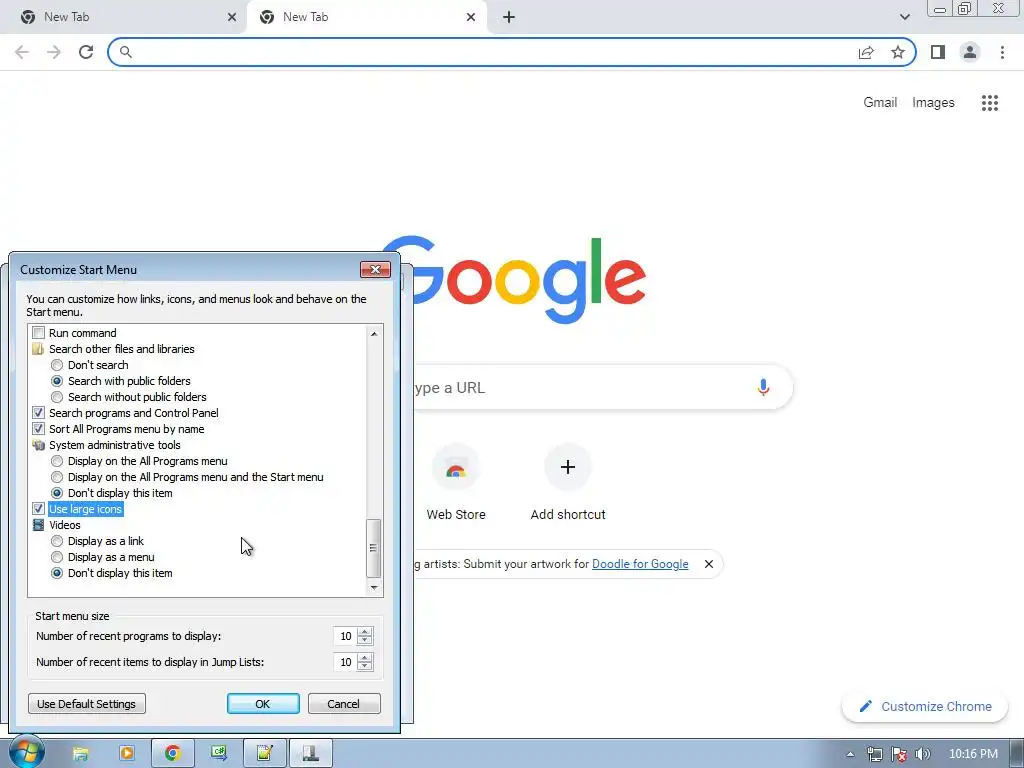Increase recent items in Jump Lists
This screenshot has height=768, width=1024.
pyautogui.click(x=365, y=658)
